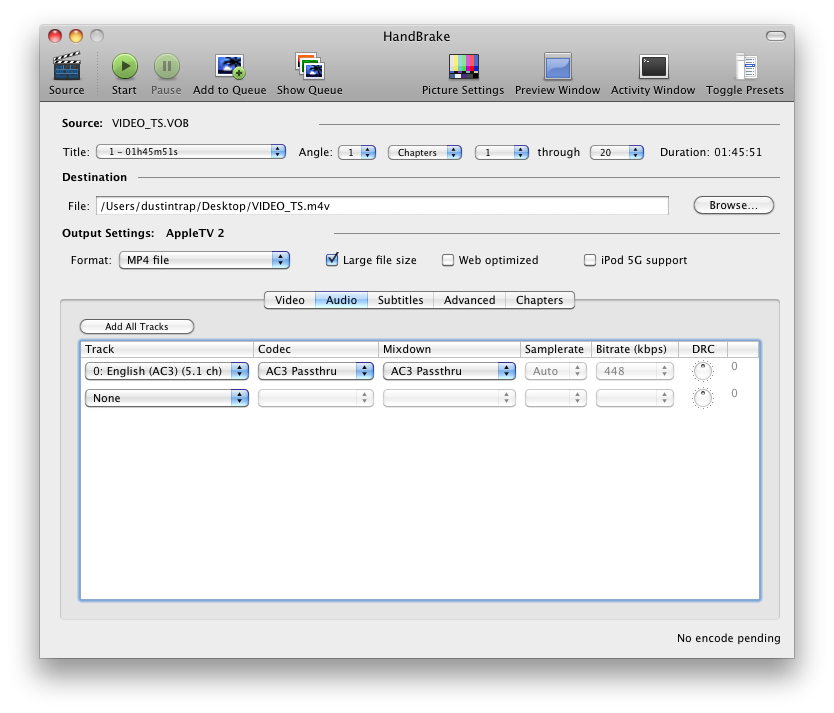This screenshot has height=713, width=834.
Task: Click the Add to Queue icon
Action: coord(230,66)
